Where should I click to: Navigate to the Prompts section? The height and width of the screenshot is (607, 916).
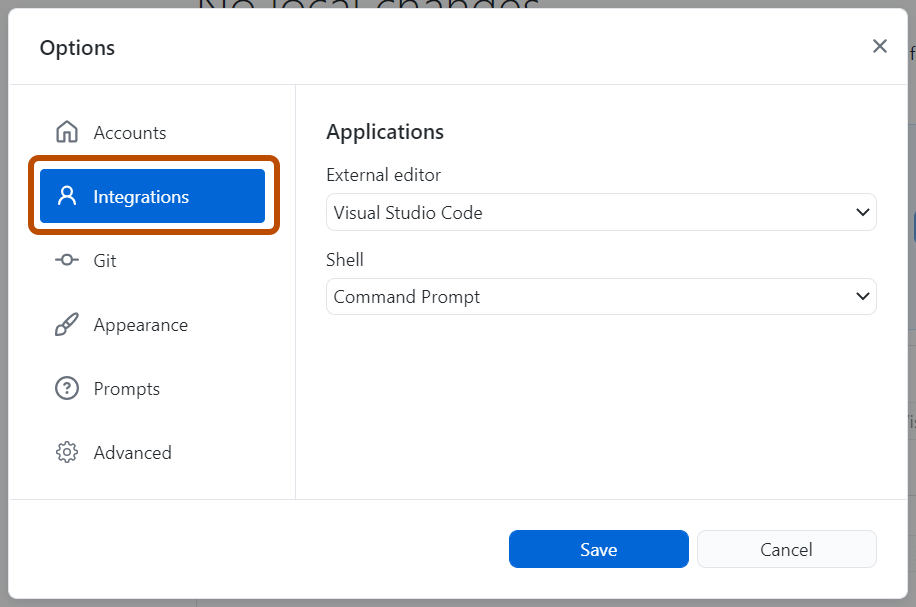tap(125, 388)
